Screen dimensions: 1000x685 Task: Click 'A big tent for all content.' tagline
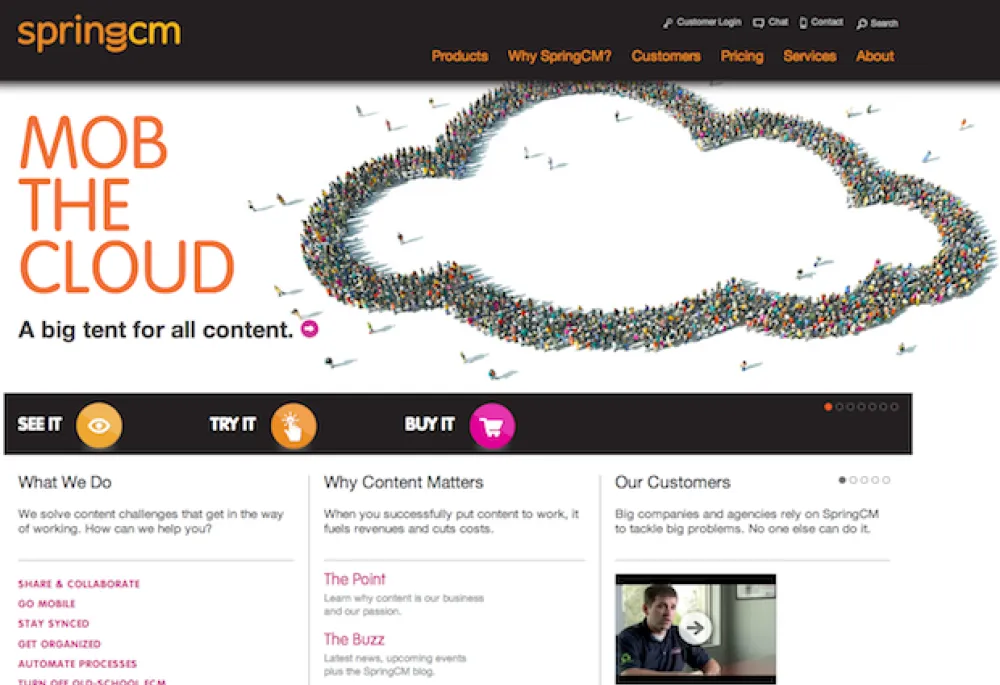[156, 330]
